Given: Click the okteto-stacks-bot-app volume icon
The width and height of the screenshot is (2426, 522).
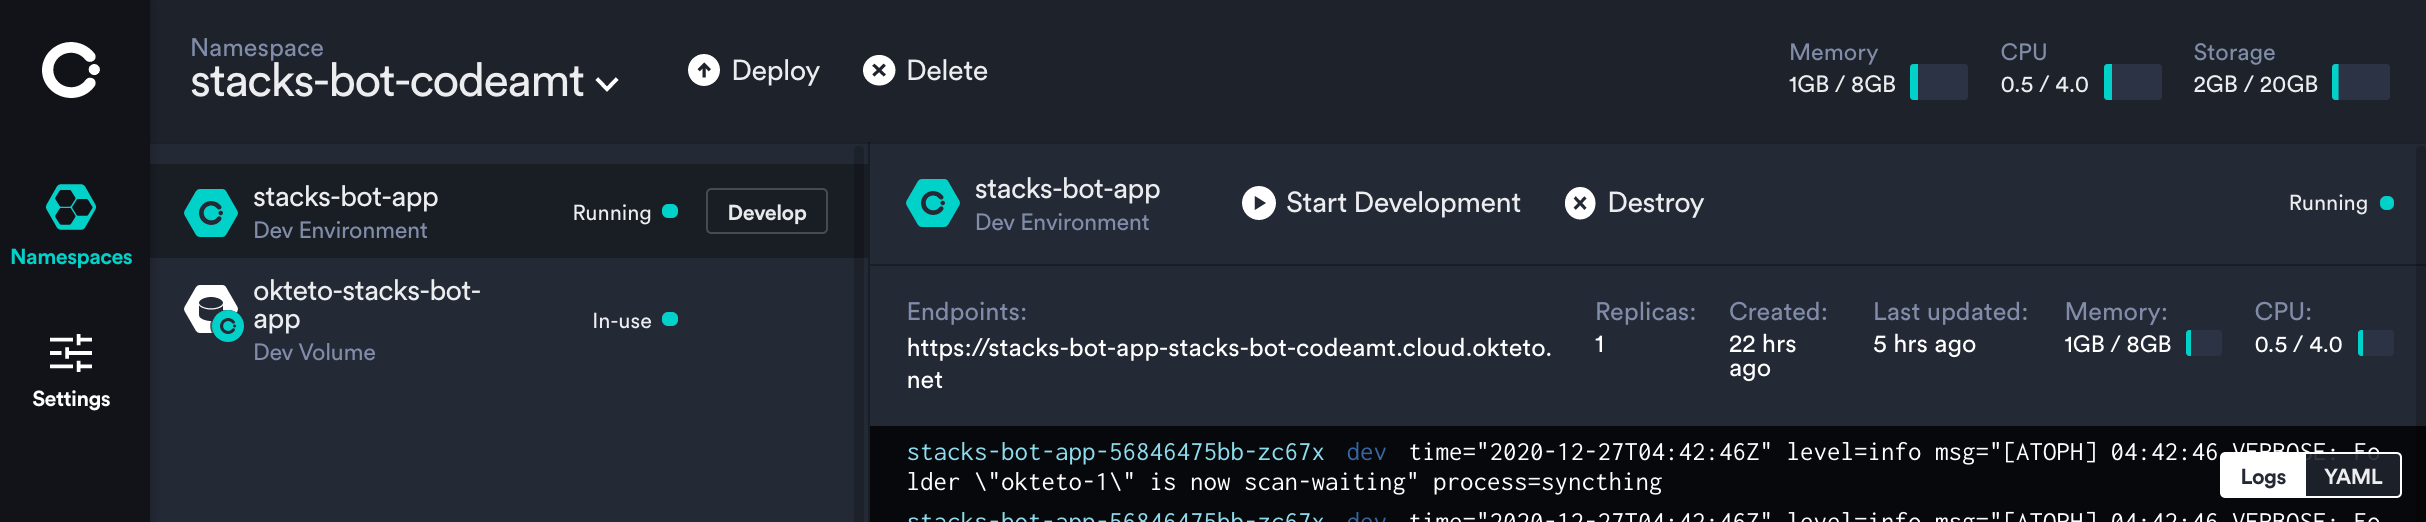Looking at the screenshot, I should tap(213, 312).
